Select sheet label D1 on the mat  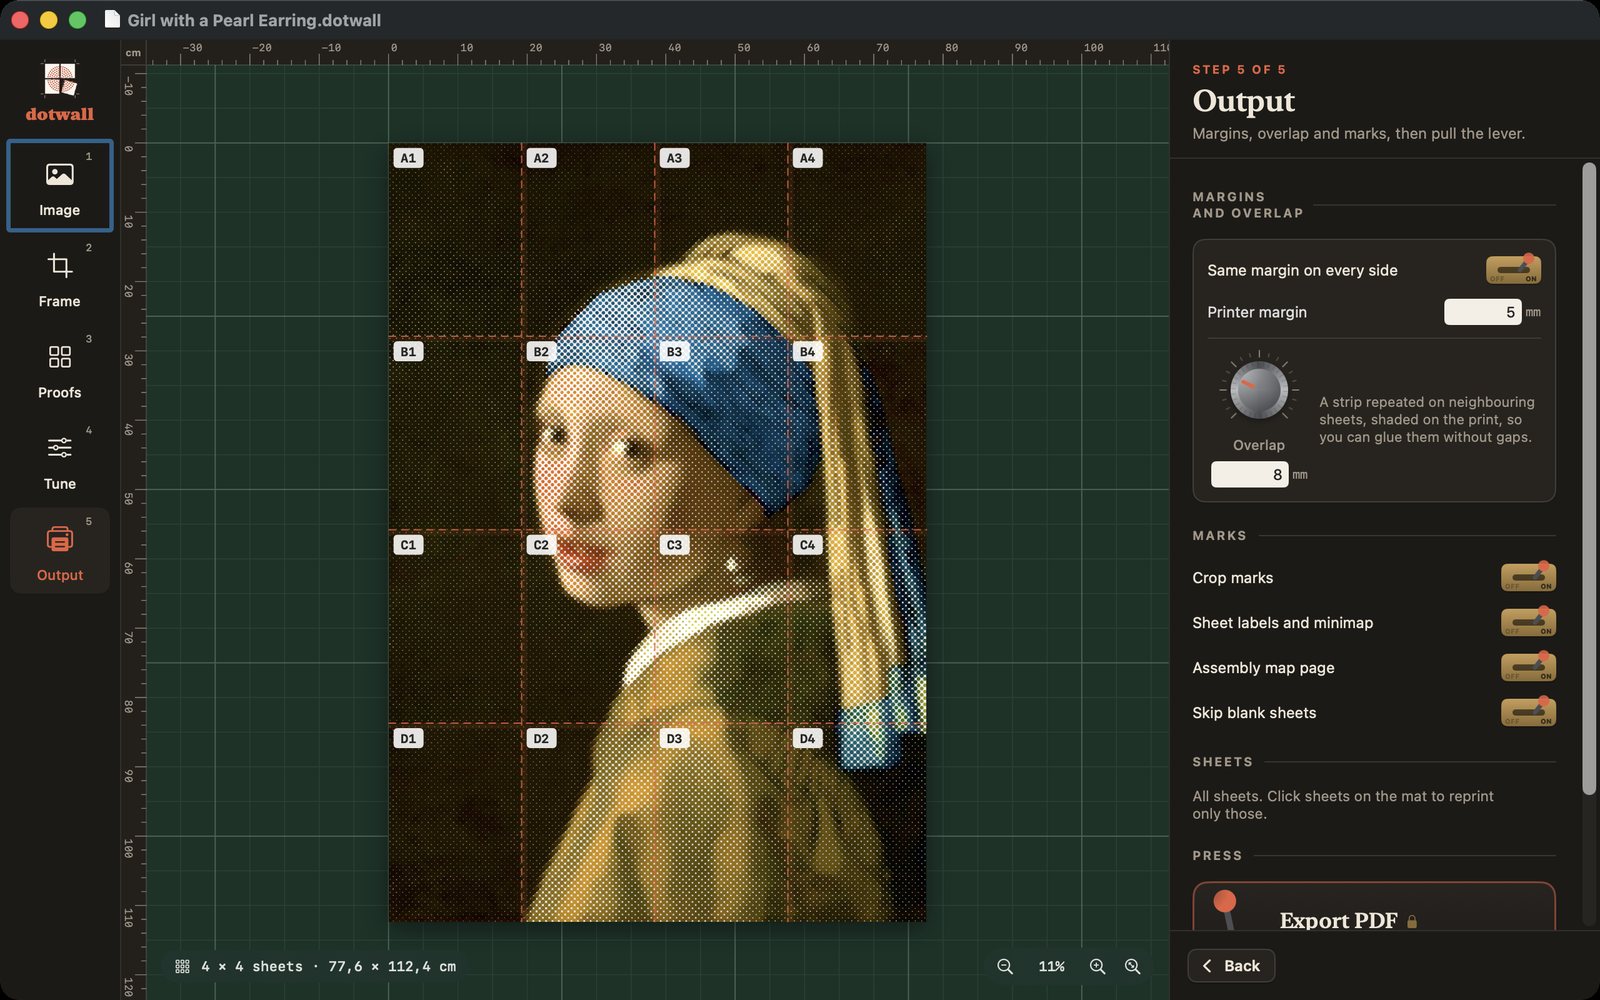click(x=408, y=739)
